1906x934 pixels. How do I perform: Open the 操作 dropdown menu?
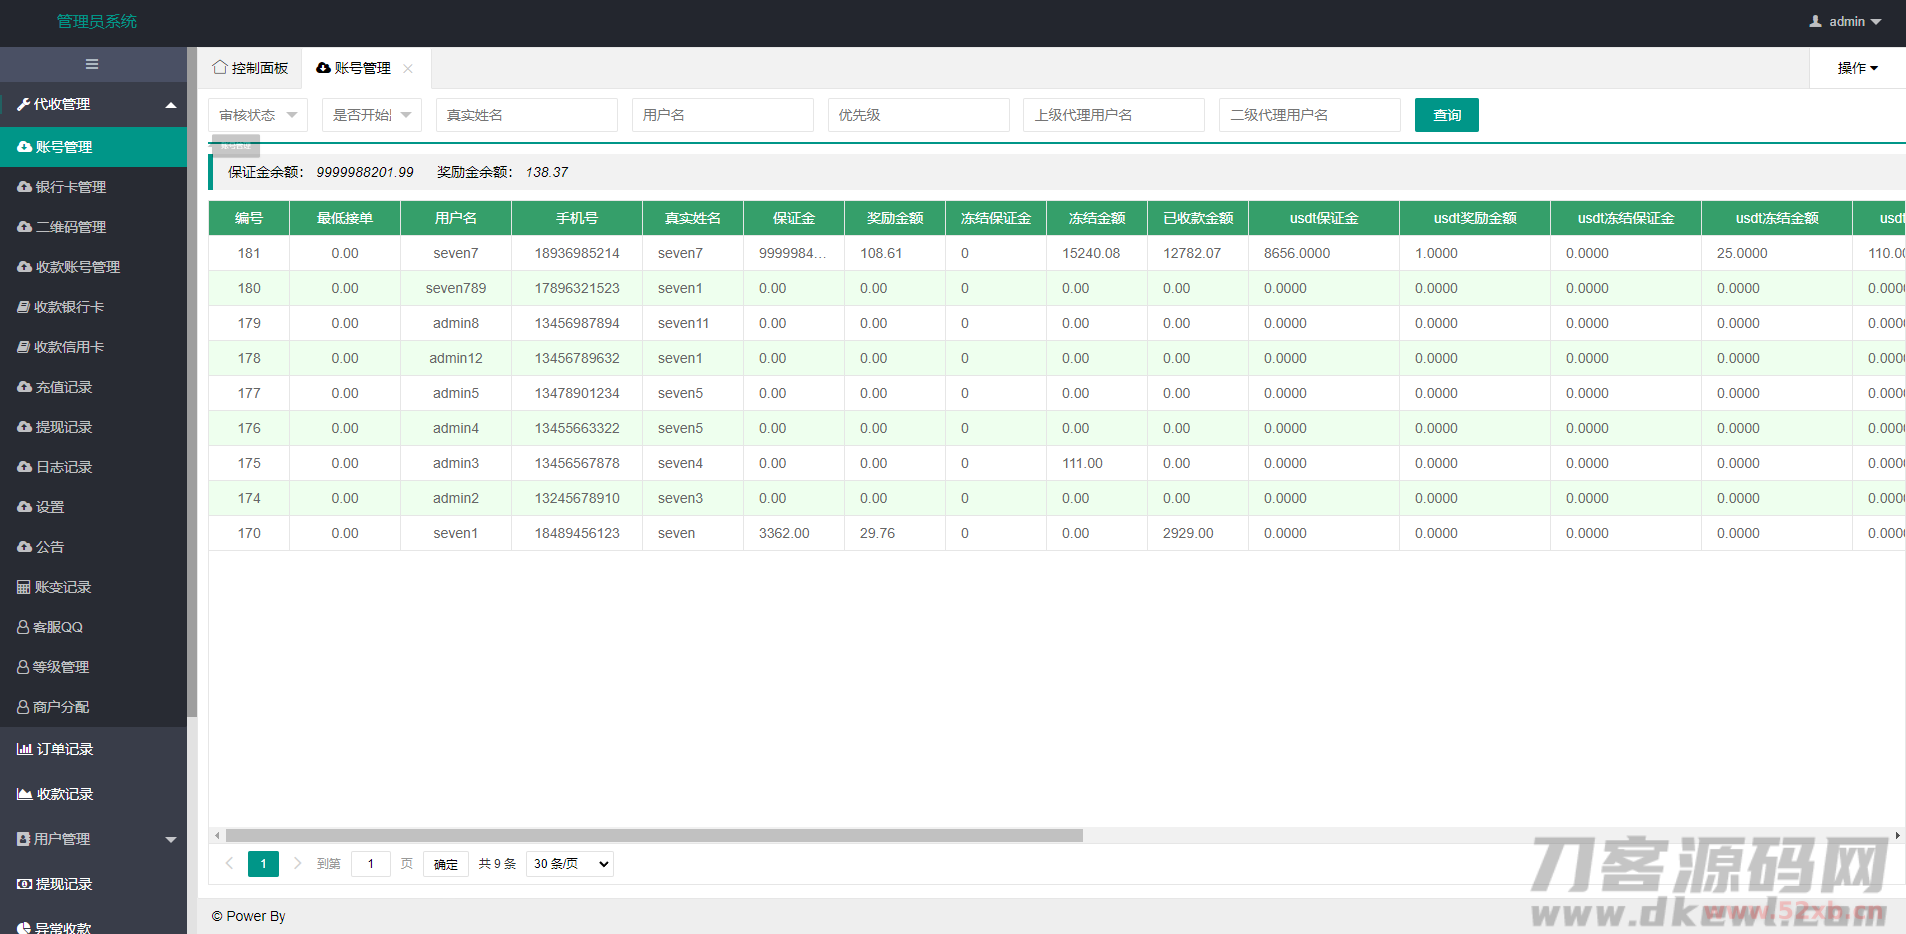[x=1857, y=68]
